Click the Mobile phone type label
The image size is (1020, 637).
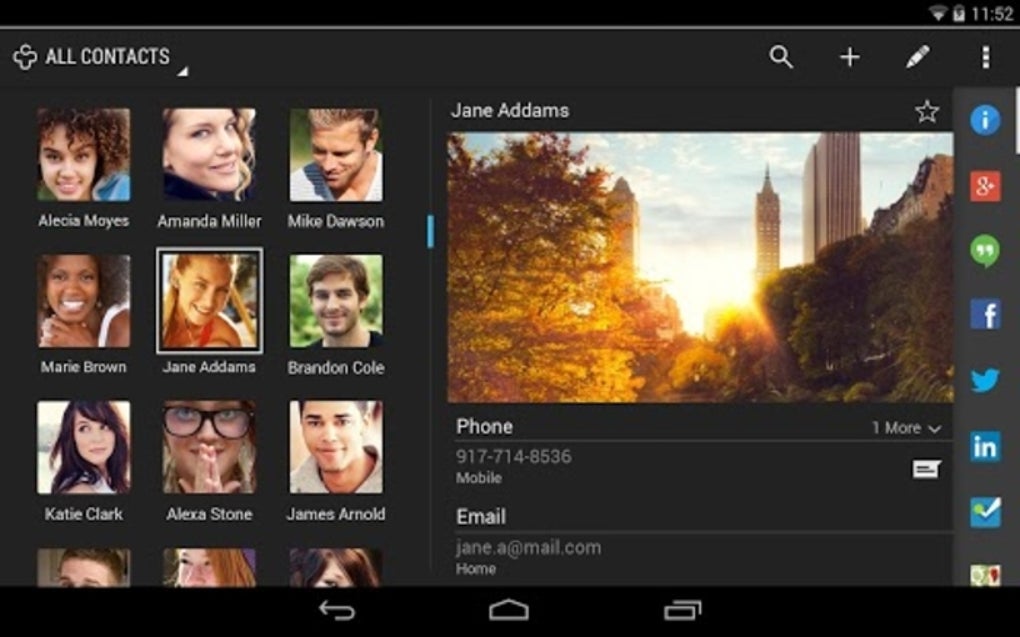point(479,478)
